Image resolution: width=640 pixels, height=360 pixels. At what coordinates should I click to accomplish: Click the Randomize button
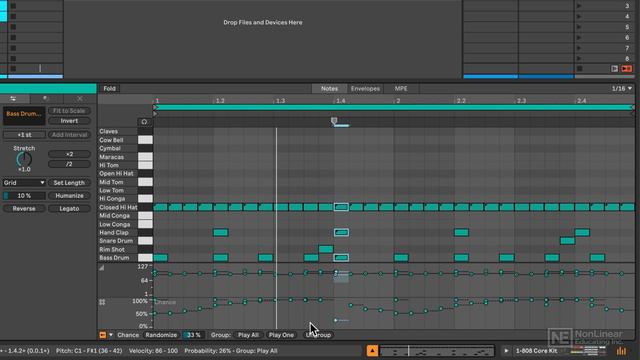pos(161,335)
